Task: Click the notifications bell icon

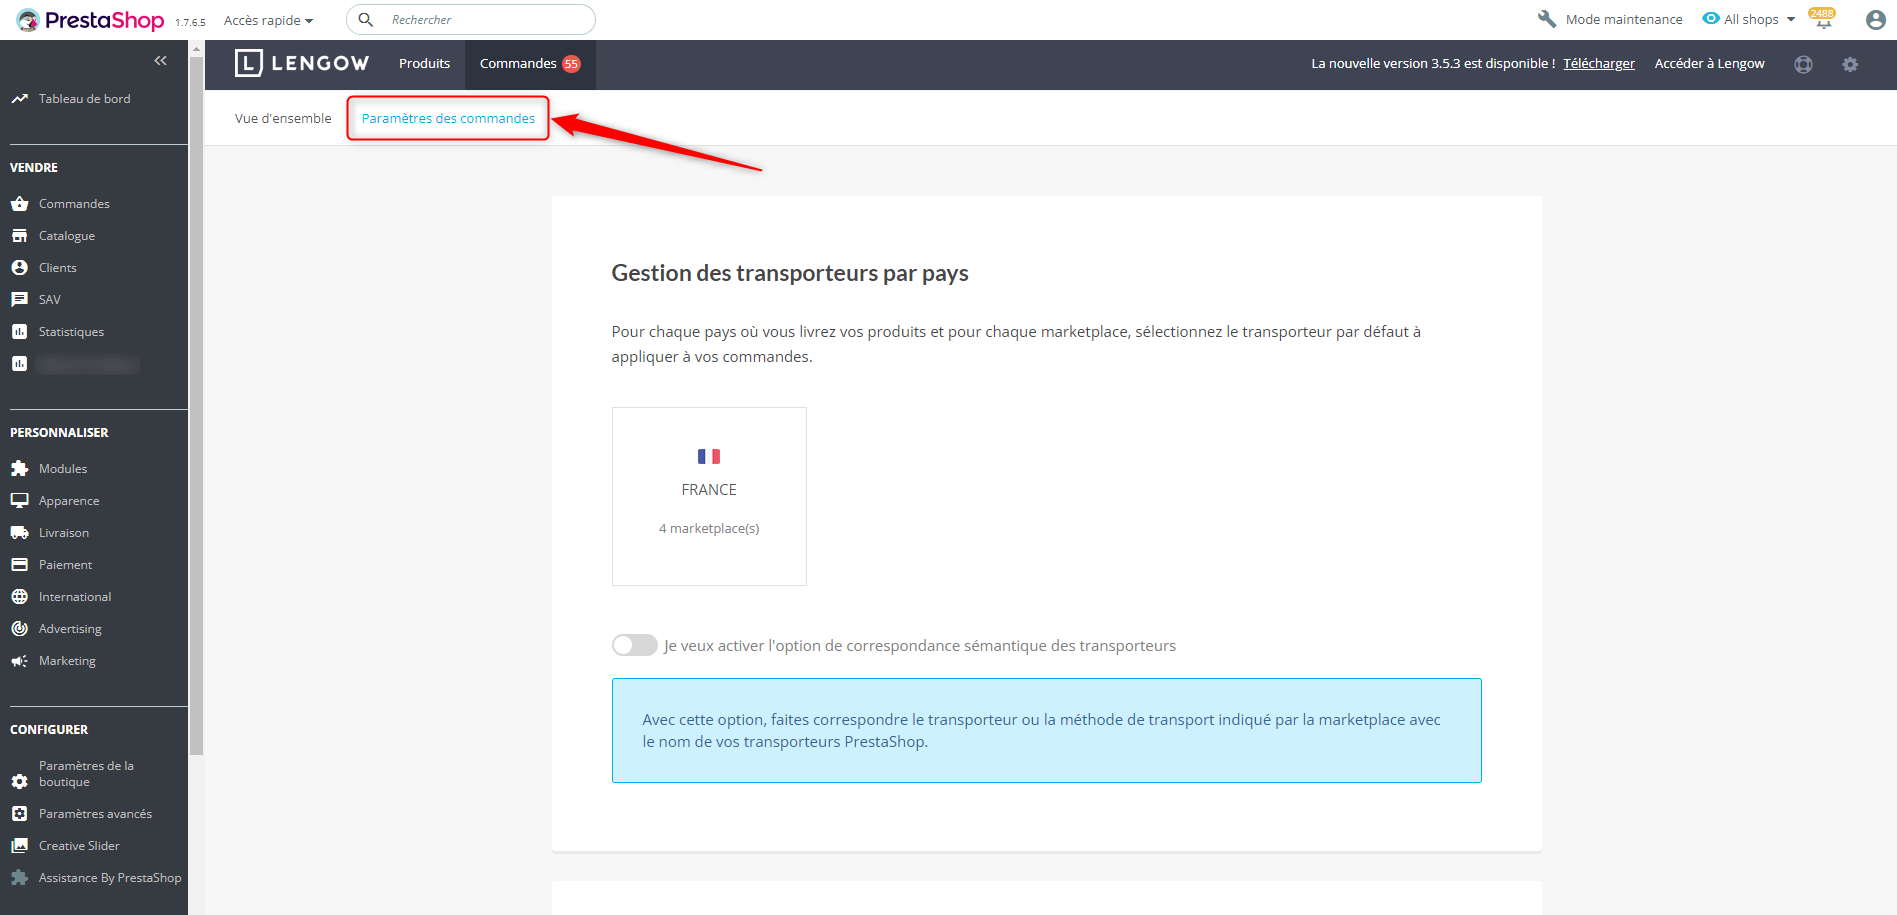Action: point(1823,21)
